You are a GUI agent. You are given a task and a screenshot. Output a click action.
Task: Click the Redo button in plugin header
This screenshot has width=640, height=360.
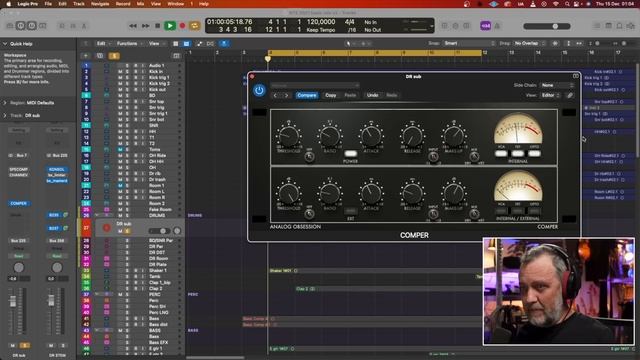click(x=391, y=95)
